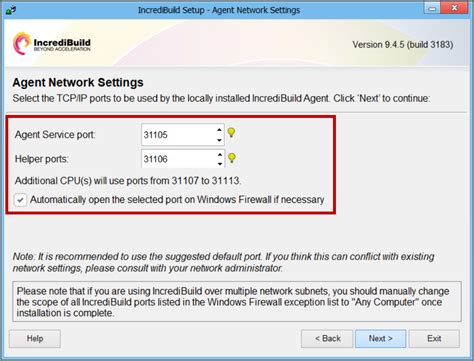
Task: Continue setup with the Next button
Action: pos(381,339)
